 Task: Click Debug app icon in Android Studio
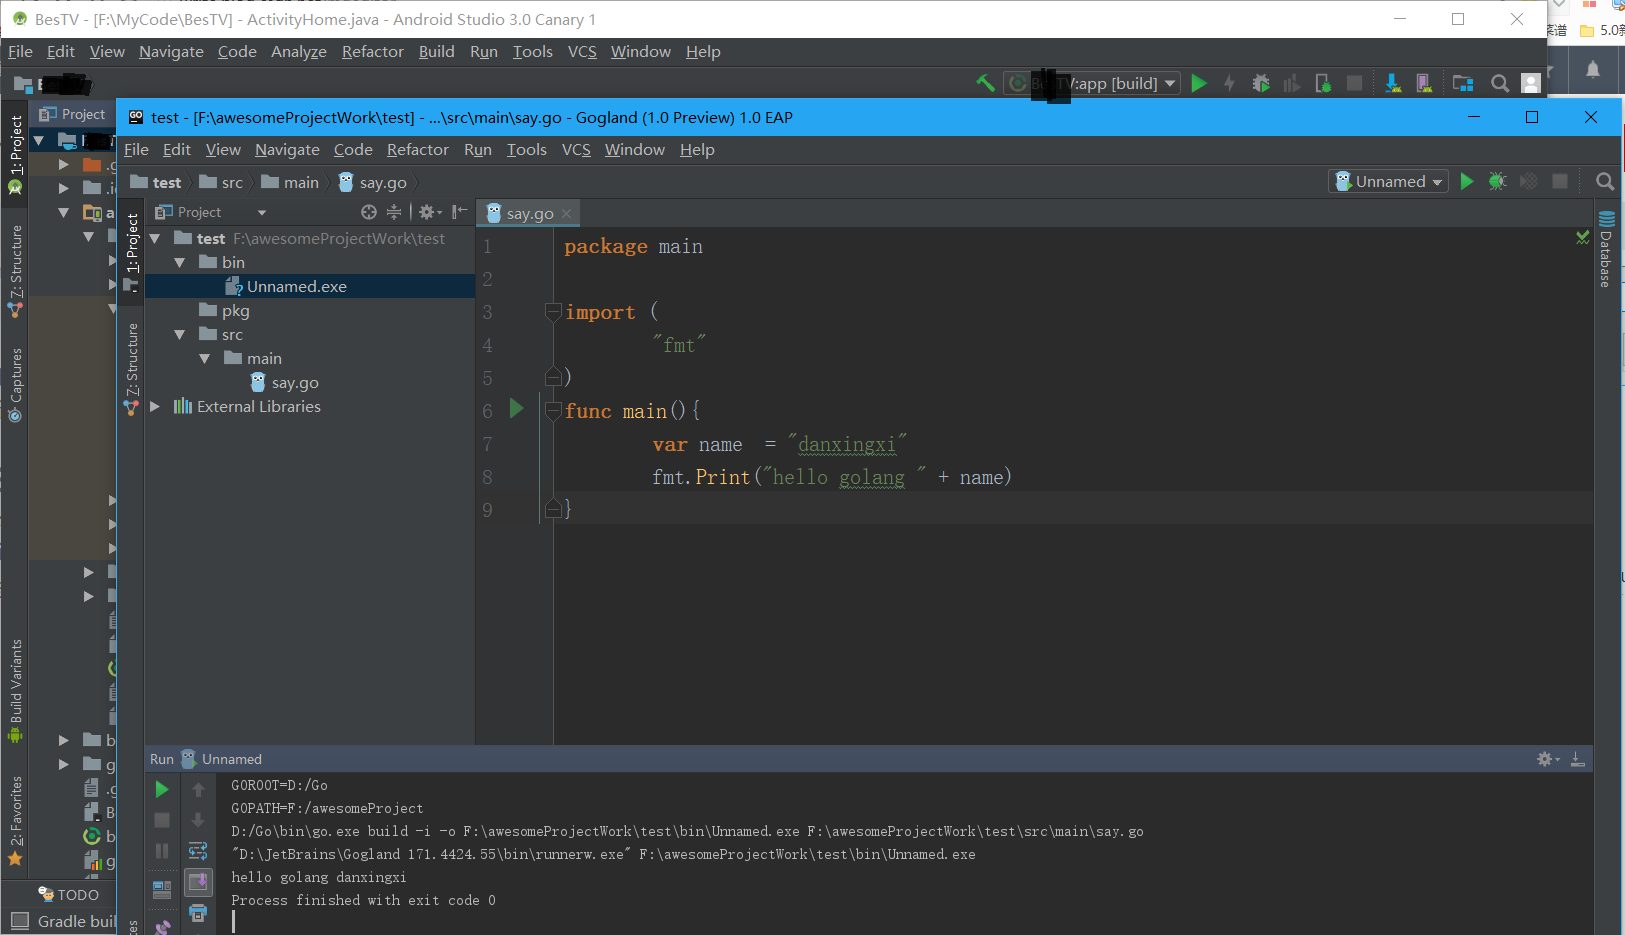1261,83
